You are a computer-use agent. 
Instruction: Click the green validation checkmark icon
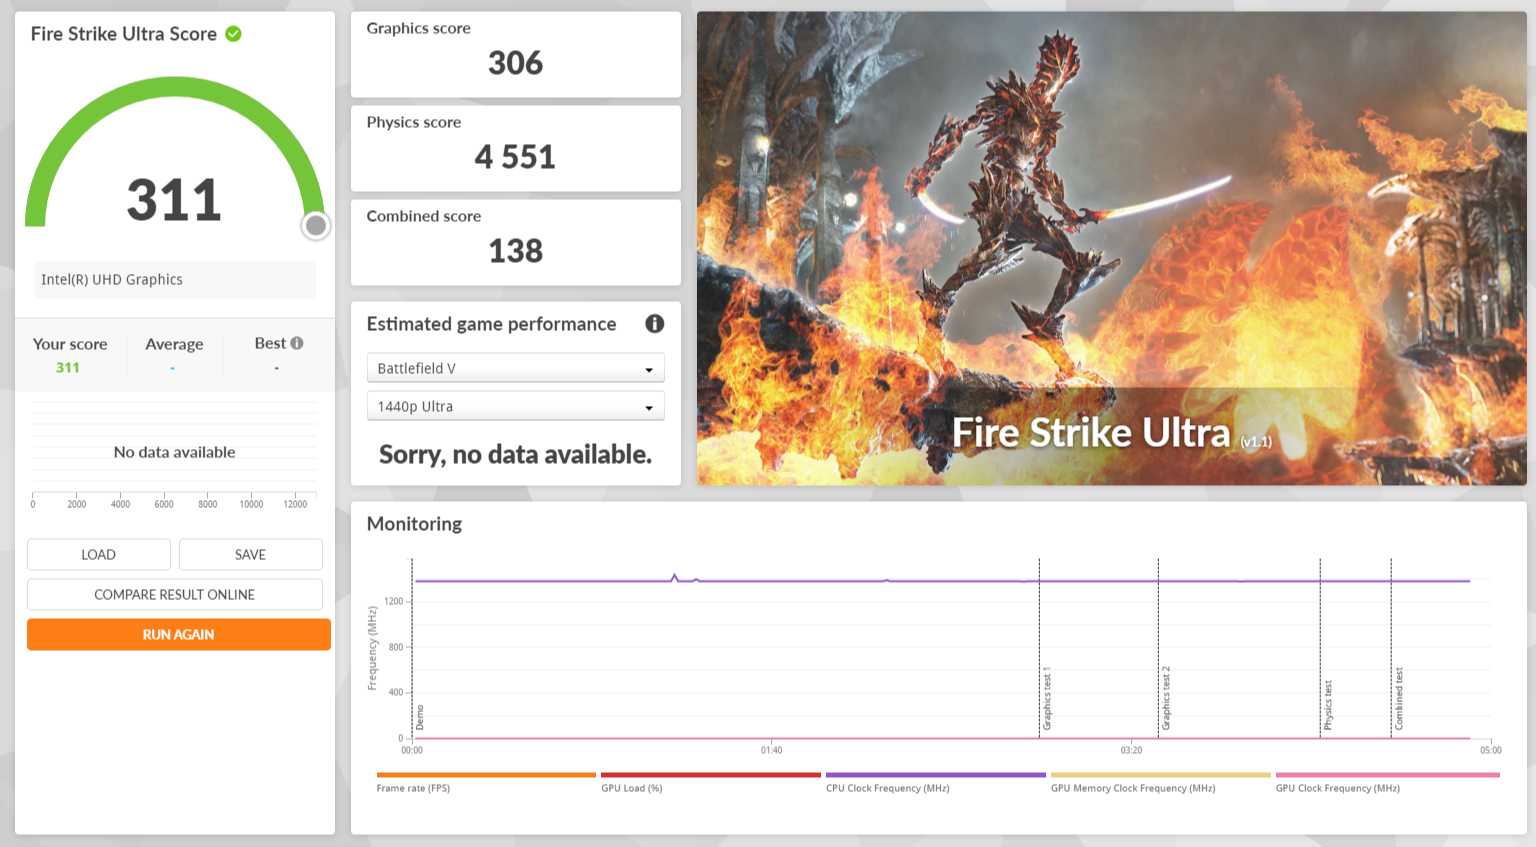click(233, 34)
